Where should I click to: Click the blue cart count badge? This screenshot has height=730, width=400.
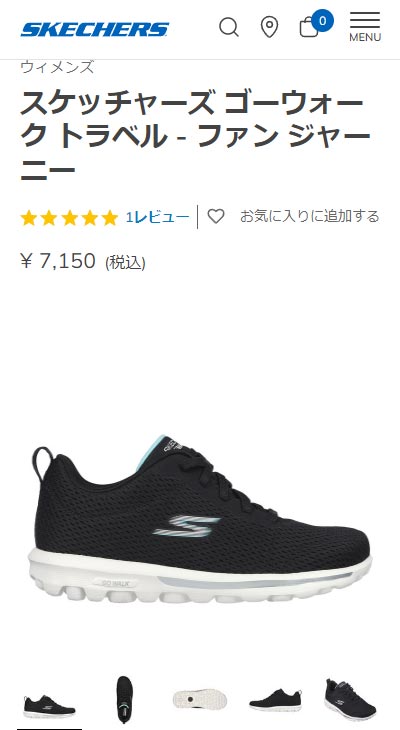coord(323,20)
